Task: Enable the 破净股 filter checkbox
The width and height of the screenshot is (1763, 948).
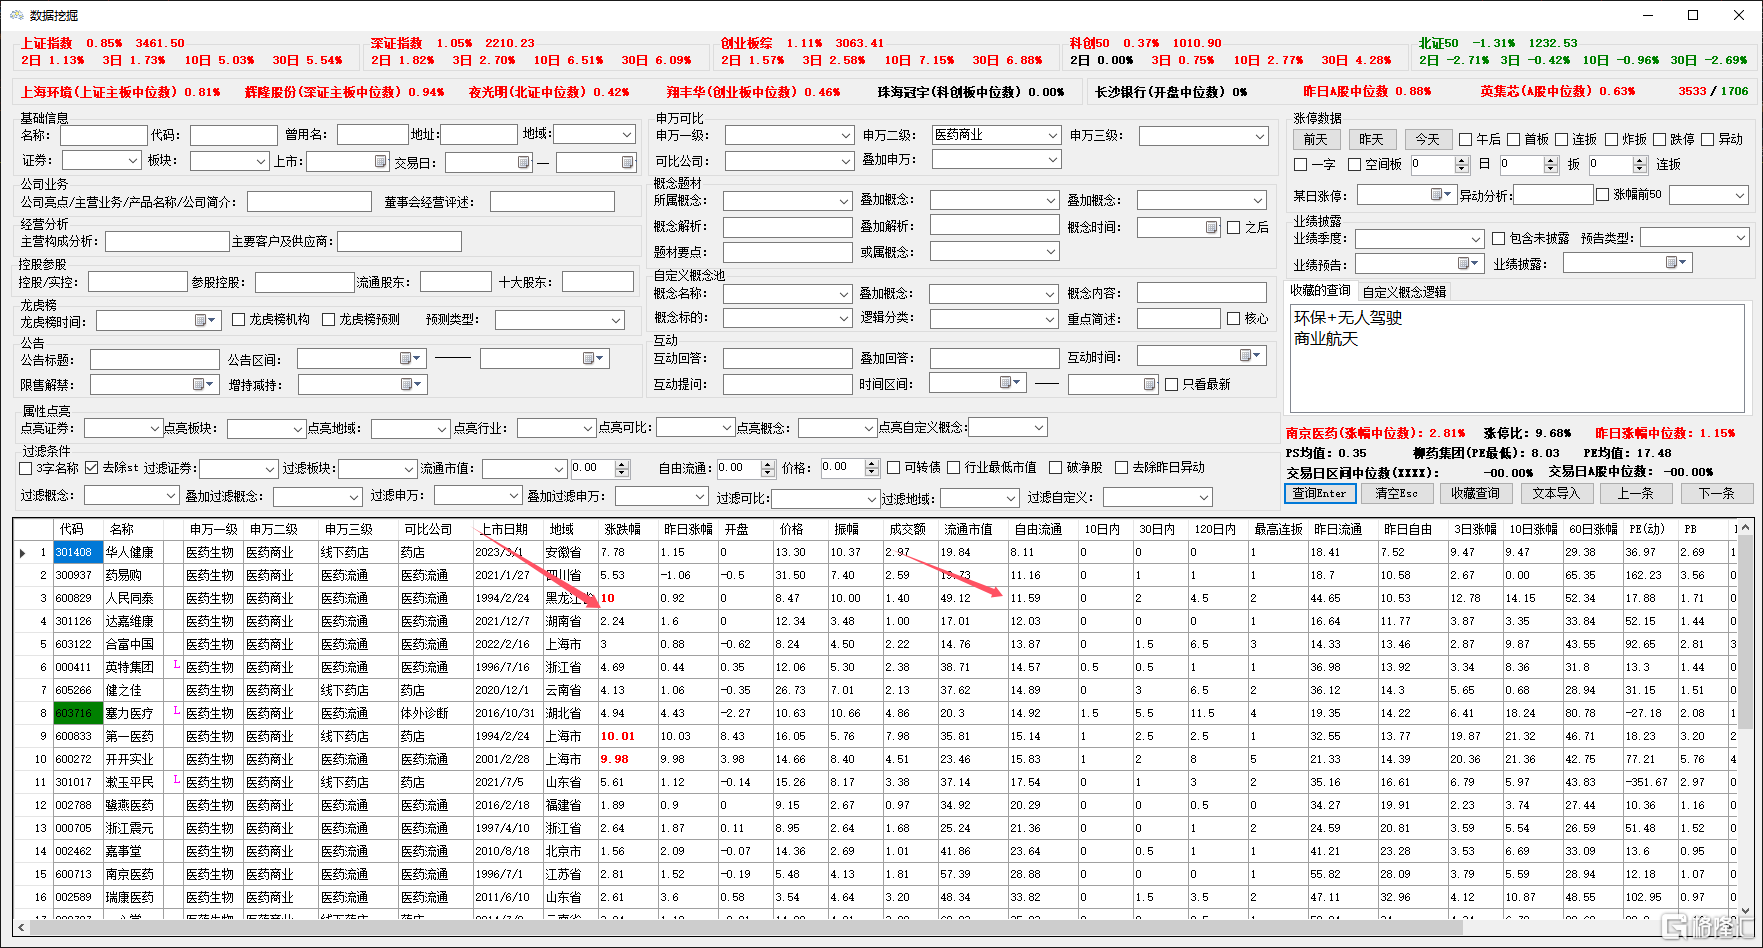Action: pos(1055,467)
